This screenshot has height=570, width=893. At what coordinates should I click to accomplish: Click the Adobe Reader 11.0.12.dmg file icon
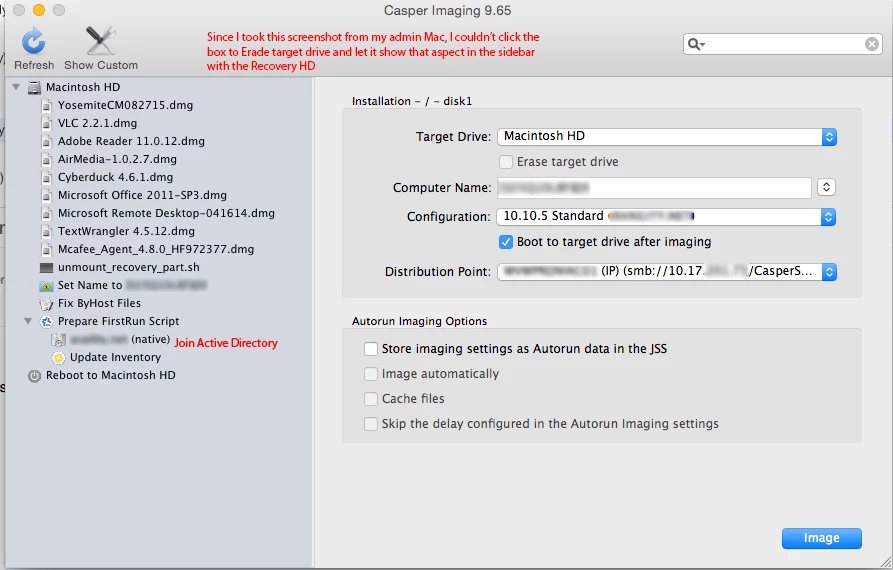pos(47,141)
